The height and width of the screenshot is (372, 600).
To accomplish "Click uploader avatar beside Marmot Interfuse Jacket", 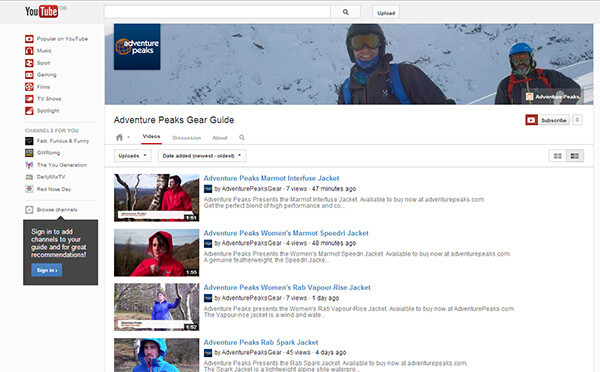I will pyautogui.click(x=208, y=189).
